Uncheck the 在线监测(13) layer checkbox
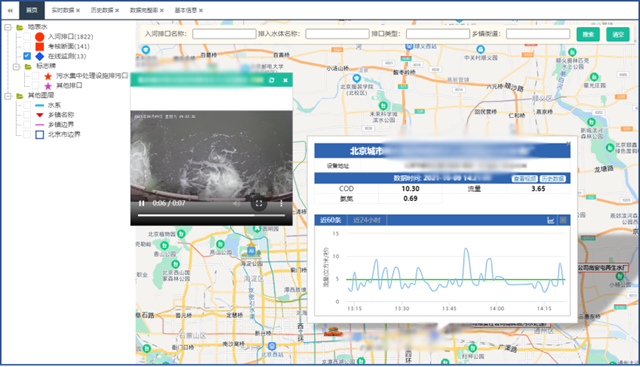The height and width of the screenshot is (367, 640). 27,56
